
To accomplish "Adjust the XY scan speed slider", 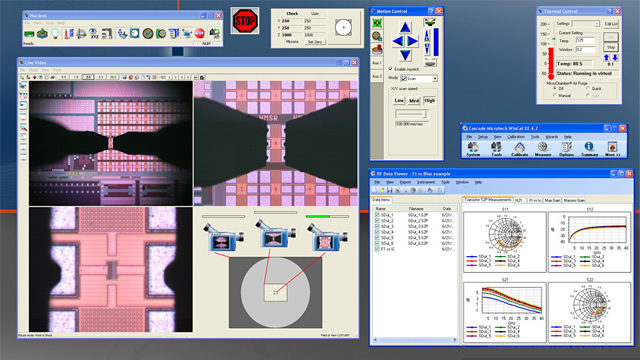I will click(x=411, y=114).
